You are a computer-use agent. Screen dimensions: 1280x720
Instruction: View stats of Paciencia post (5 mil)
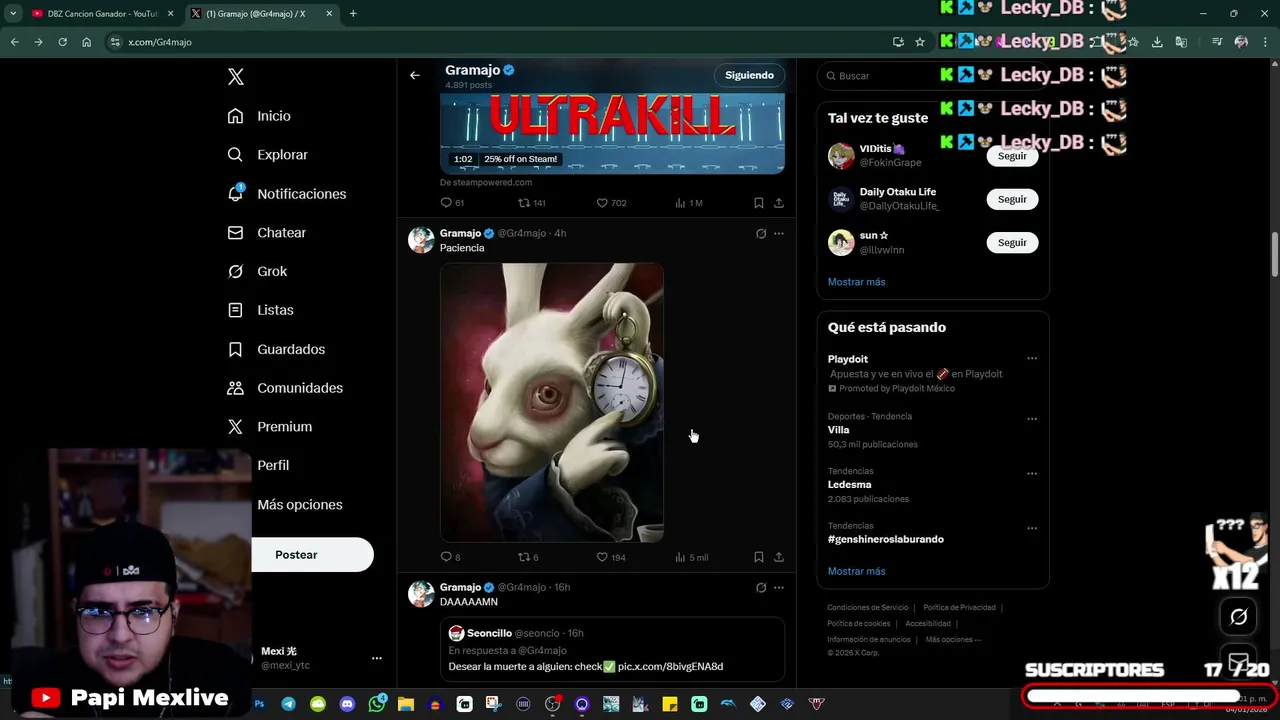coord(692,557)
